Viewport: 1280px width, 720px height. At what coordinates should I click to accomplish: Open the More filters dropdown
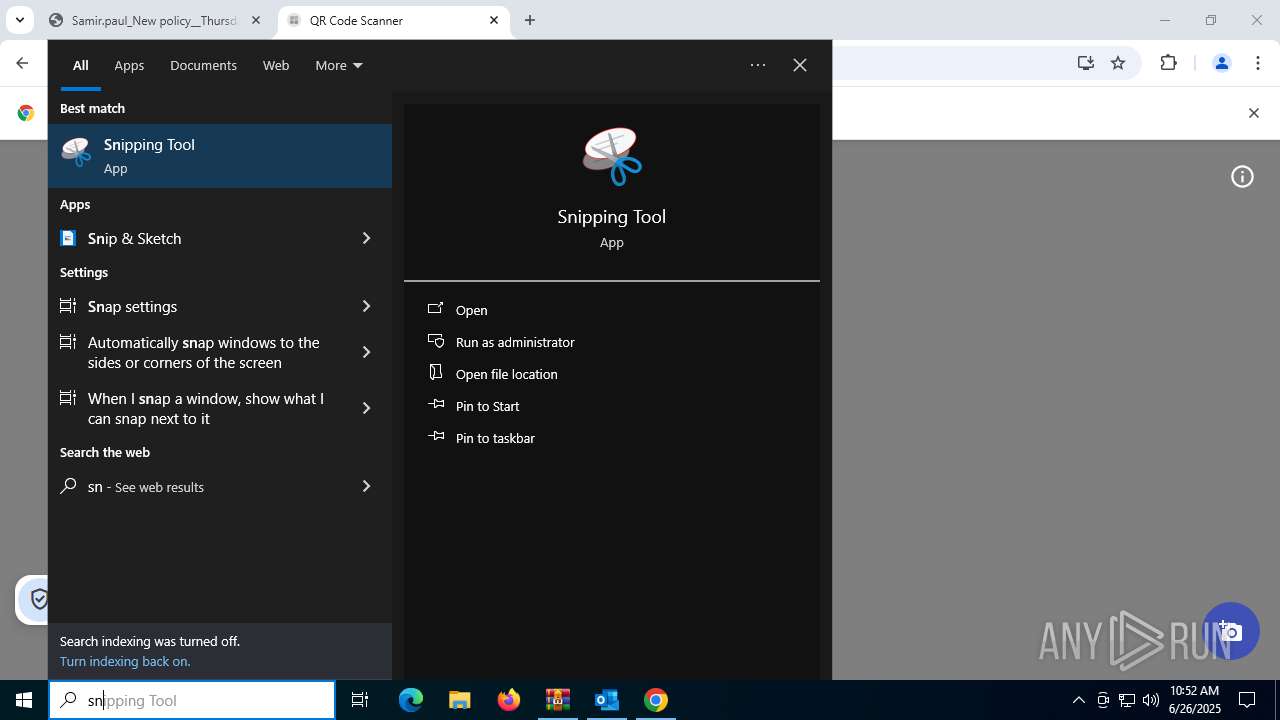tap(339, 65)
